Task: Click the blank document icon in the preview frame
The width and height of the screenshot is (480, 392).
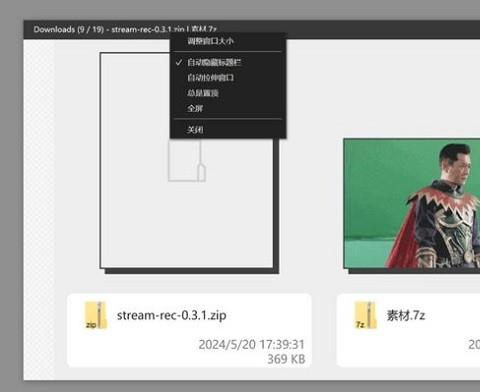Action: (x=187, y=161)
